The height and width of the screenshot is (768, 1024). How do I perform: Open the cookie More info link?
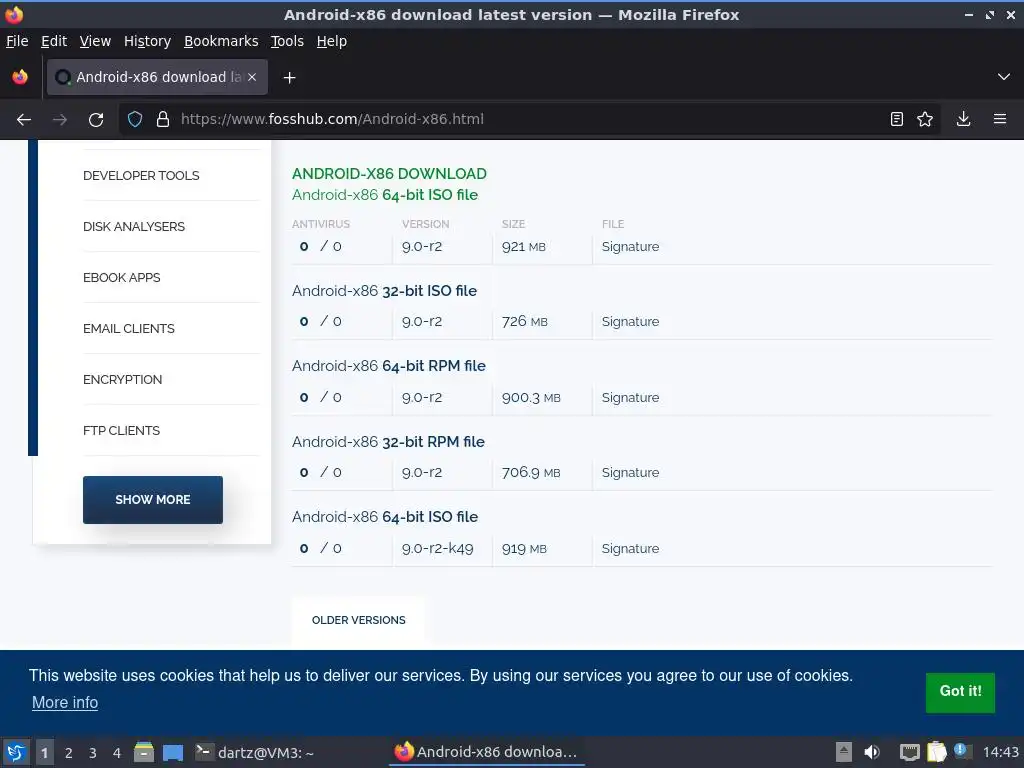click(x=65, y=703)
